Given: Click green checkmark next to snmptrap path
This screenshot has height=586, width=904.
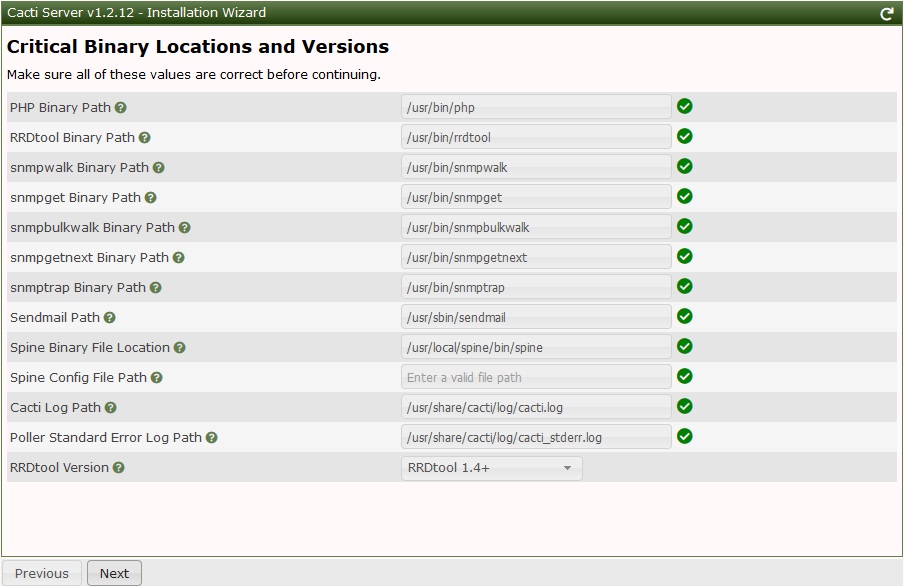Looking at the screenshot, I should tap(684, 286).
